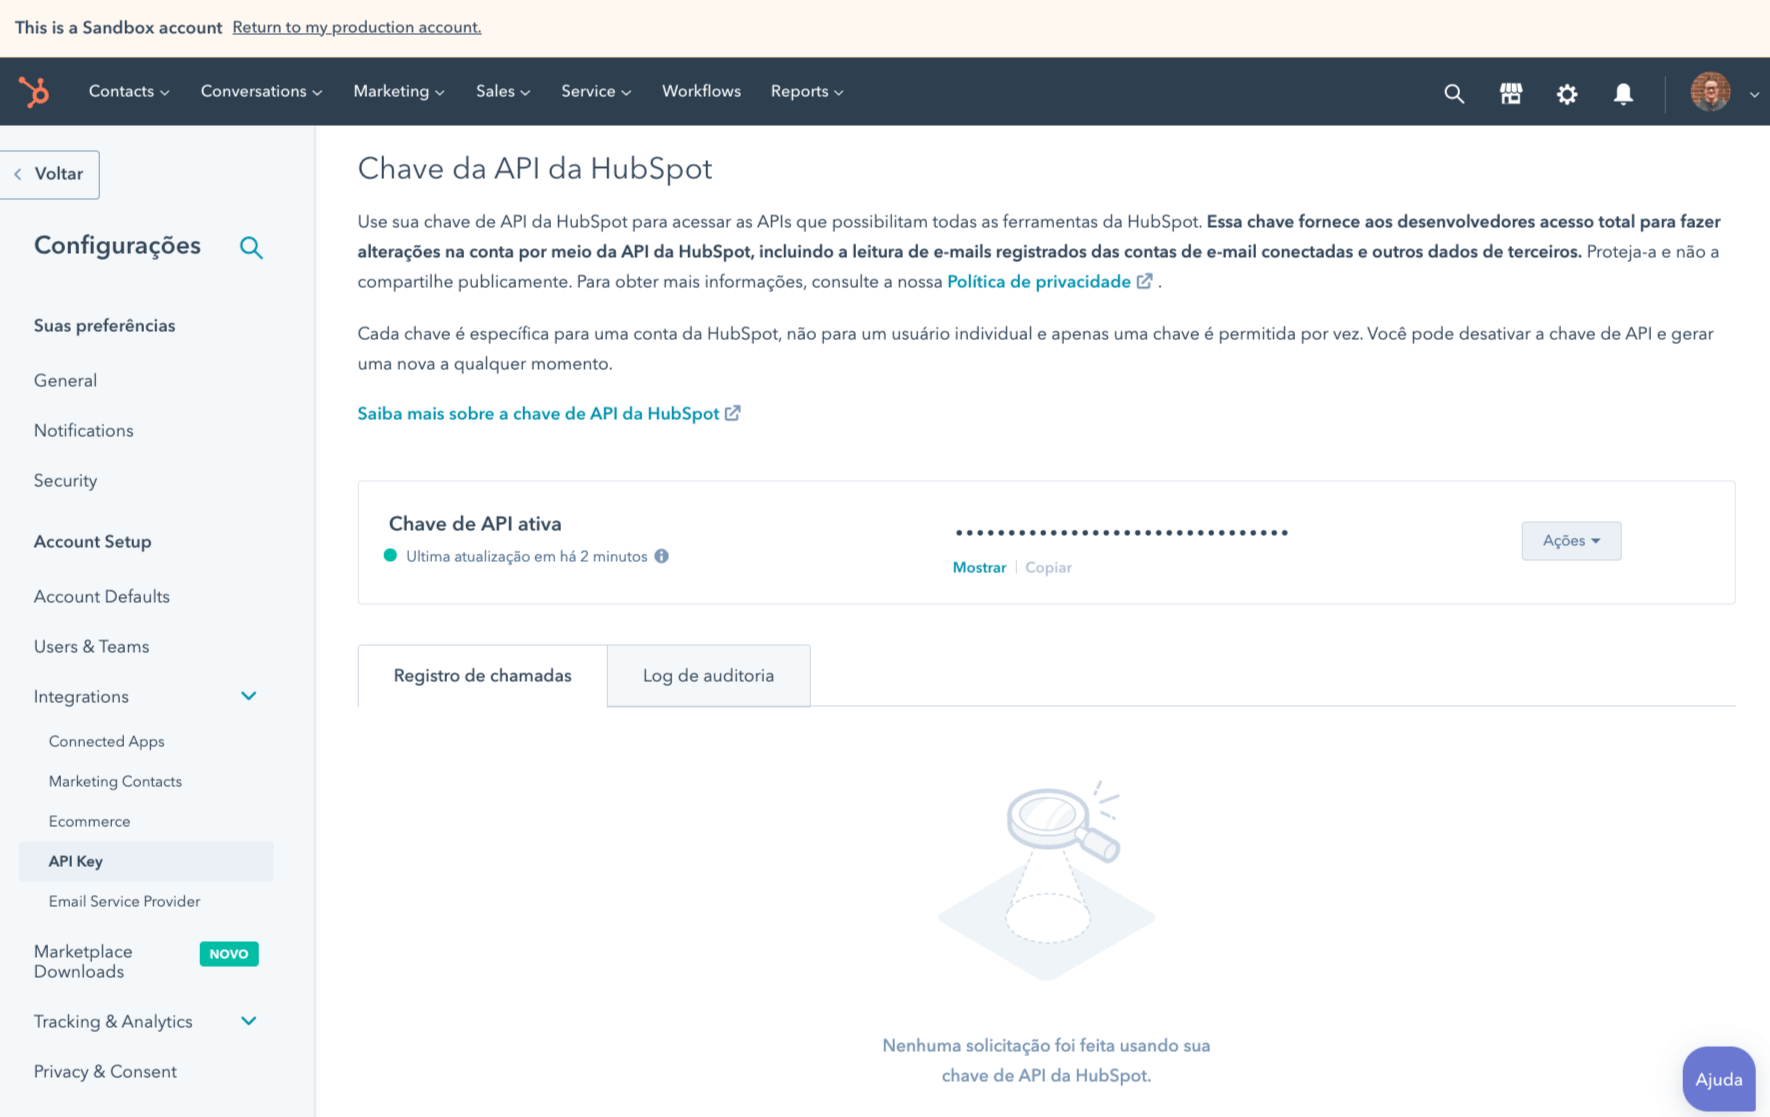Expand Tracking & Analytics chevron
Viewport: 1770px width, 1117px height.
[249, 1021]
